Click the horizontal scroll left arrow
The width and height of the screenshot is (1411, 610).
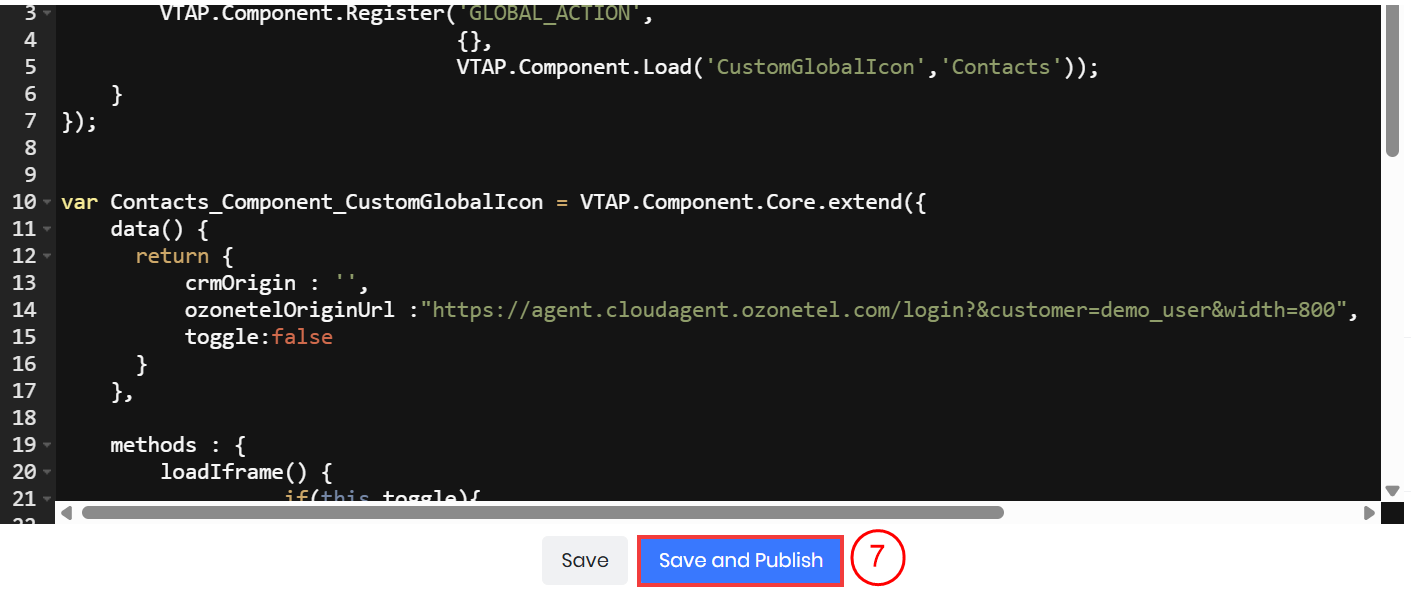67,513
